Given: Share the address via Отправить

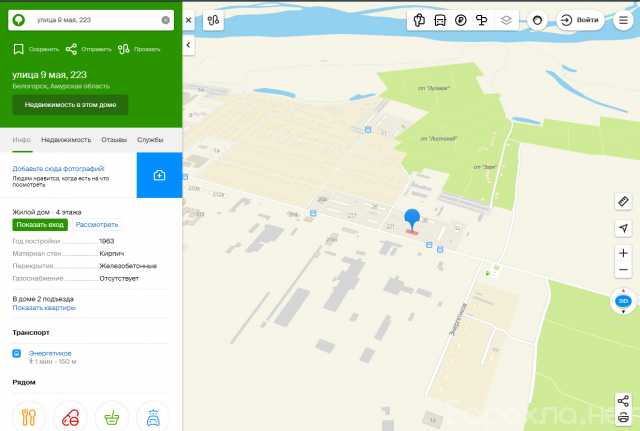Looking at the screenshot, I should click(88, 49).
